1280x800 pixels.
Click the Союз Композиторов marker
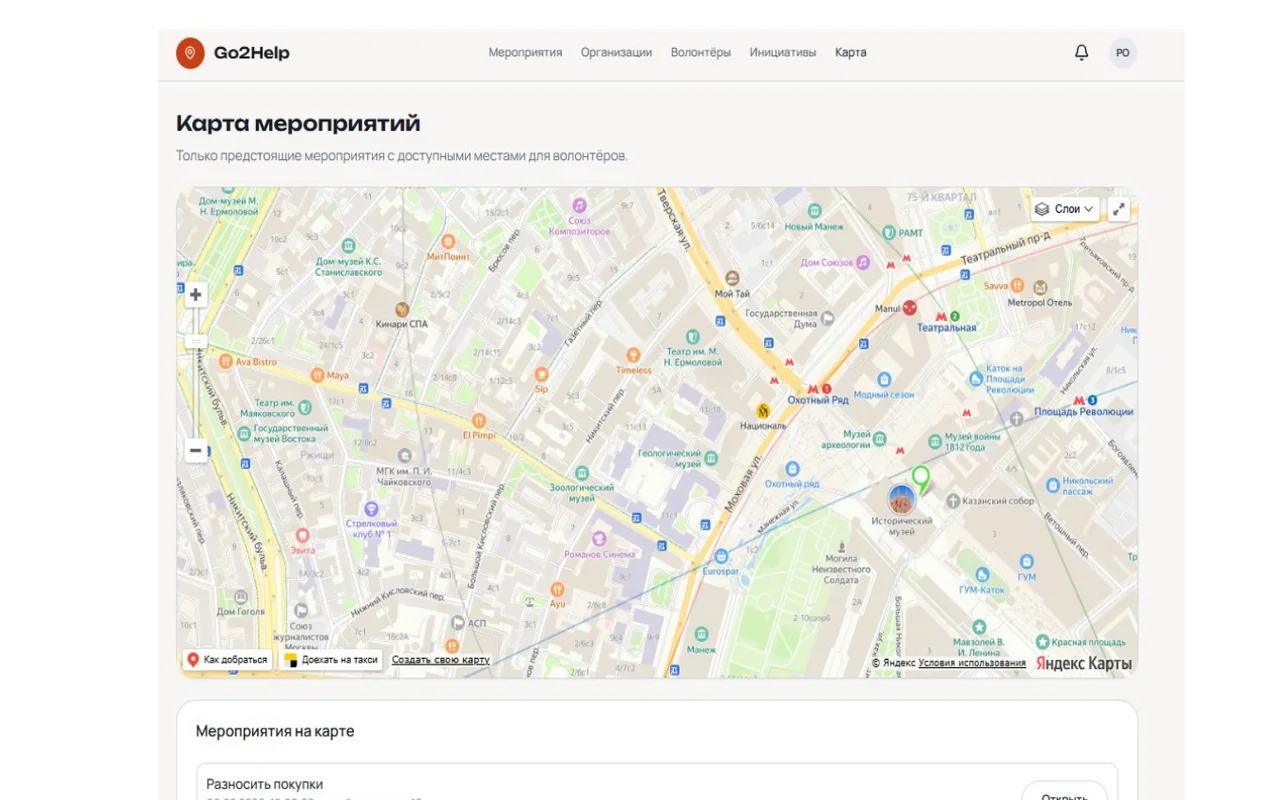click(579, 205)
